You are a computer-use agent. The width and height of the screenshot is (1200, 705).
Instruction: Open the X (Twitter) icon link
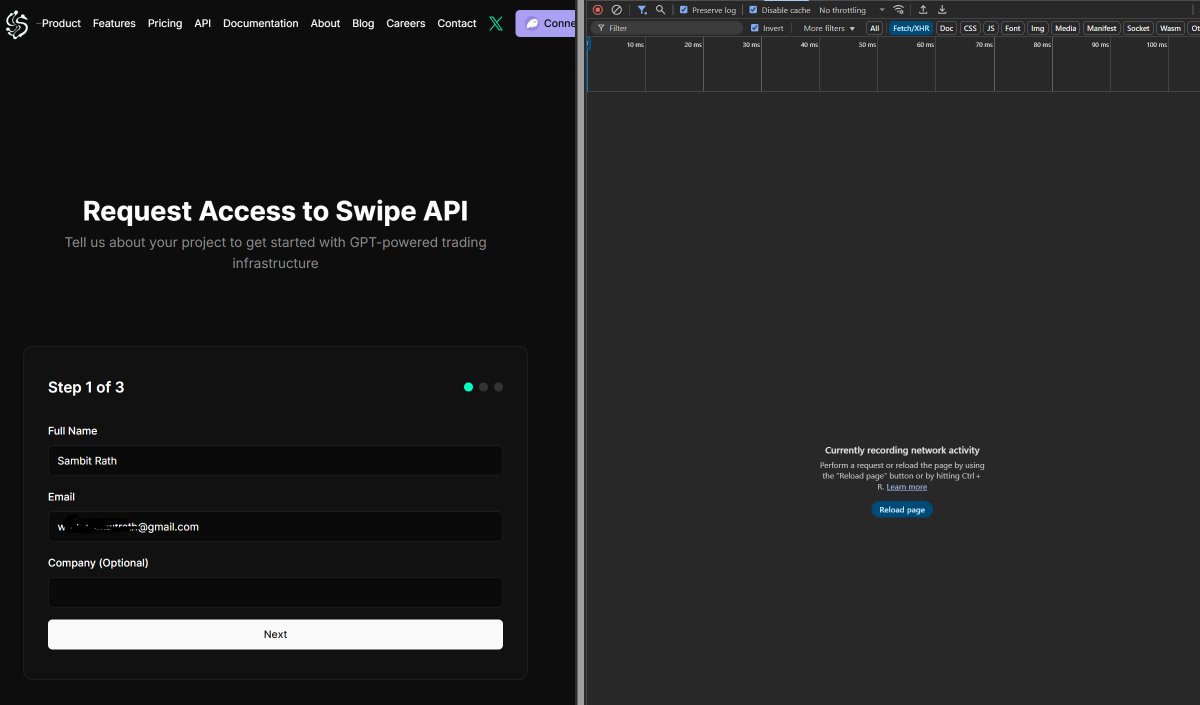[x=496, y=23]
